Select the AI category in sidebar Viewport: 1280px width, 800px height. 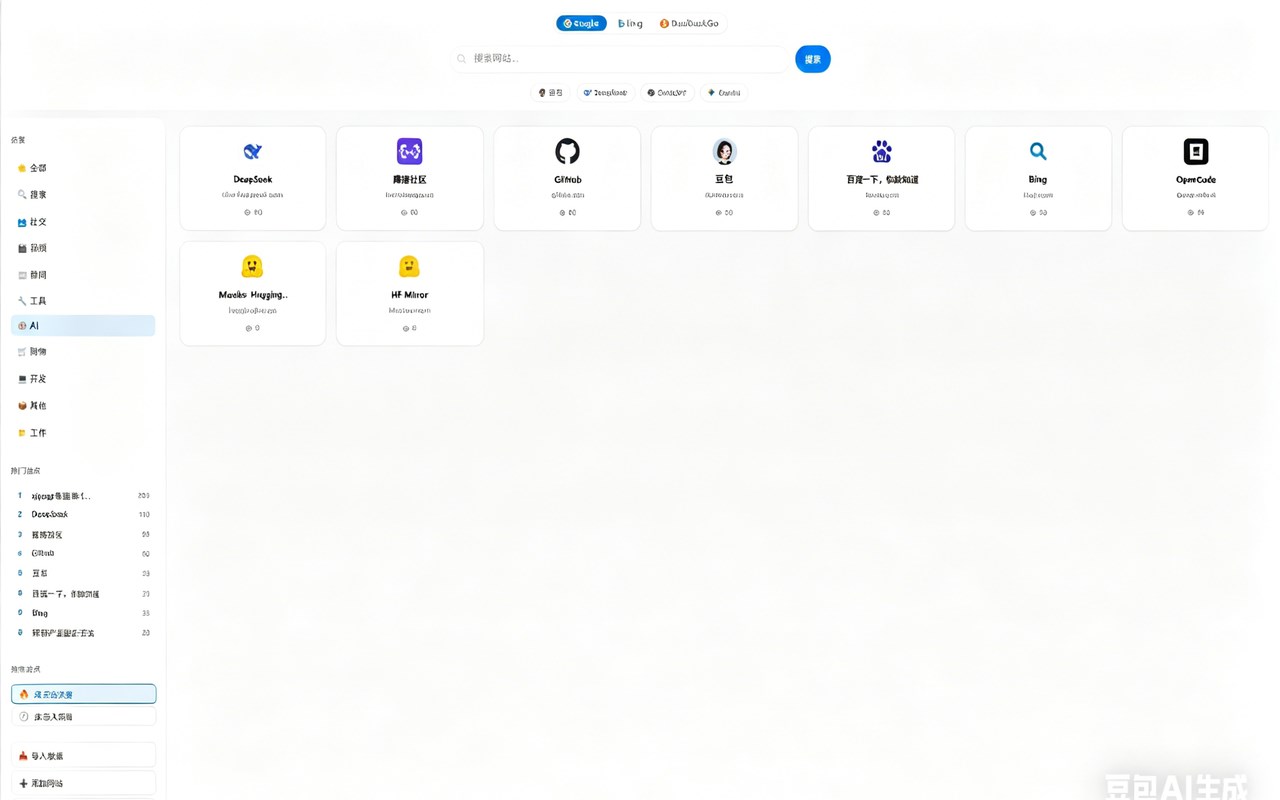(x=83, y=326)
